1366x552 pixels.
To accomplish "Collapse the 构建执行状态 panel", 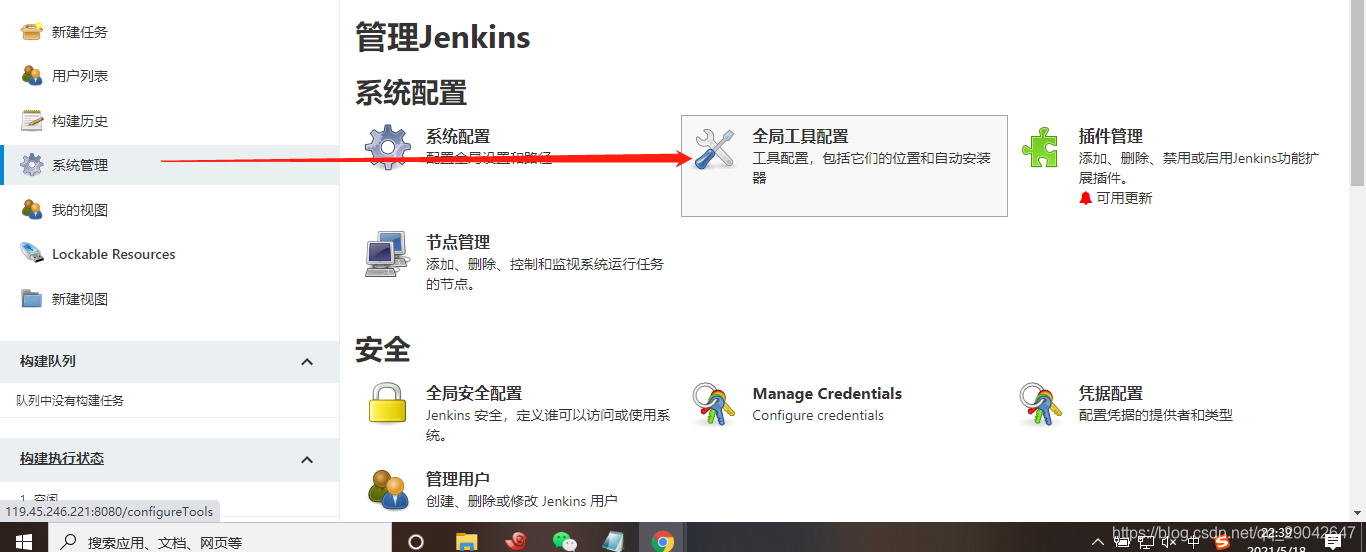I will pos(307,459).
